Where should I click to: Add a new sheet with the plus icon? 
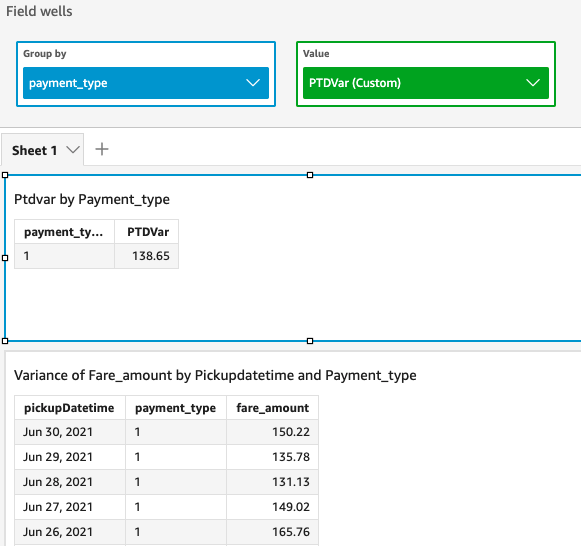(x=102, y=149)
